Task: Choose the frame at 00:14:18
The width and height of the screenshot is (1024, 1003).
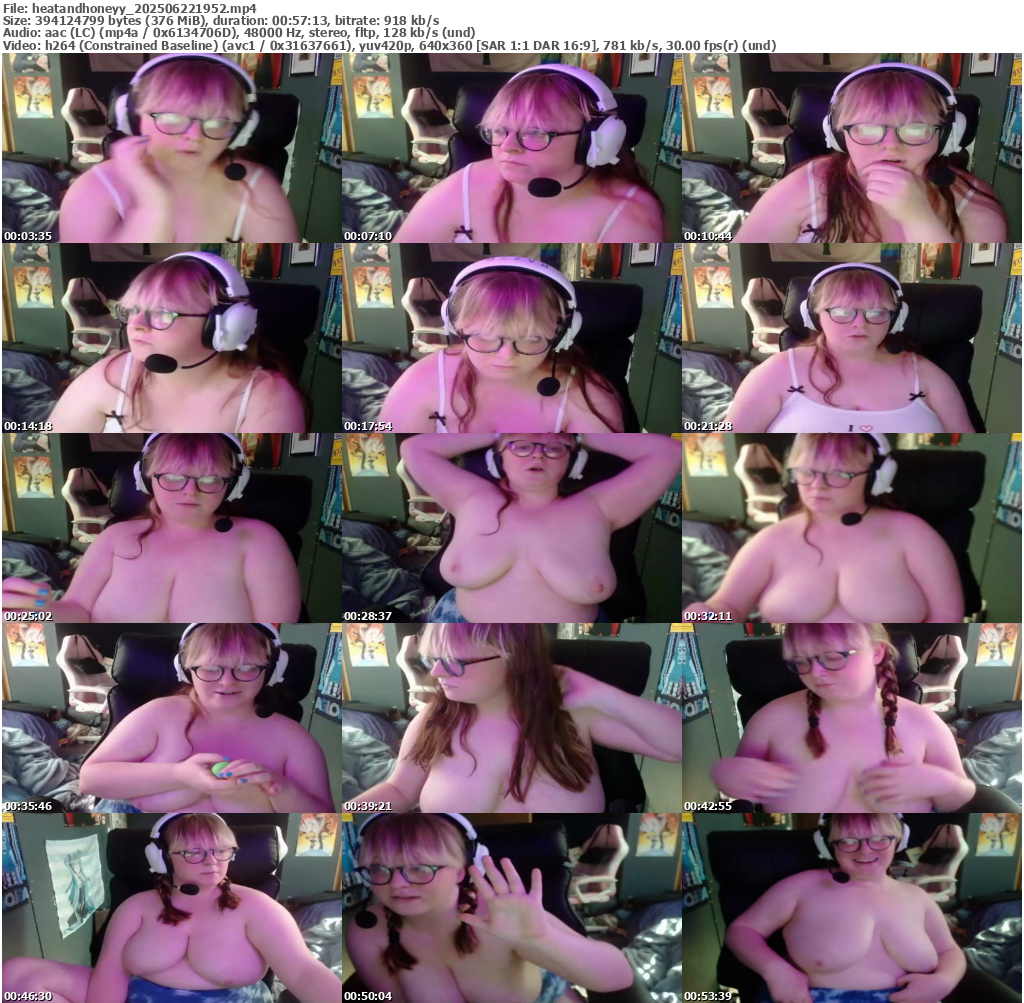Action: (171, 338)
